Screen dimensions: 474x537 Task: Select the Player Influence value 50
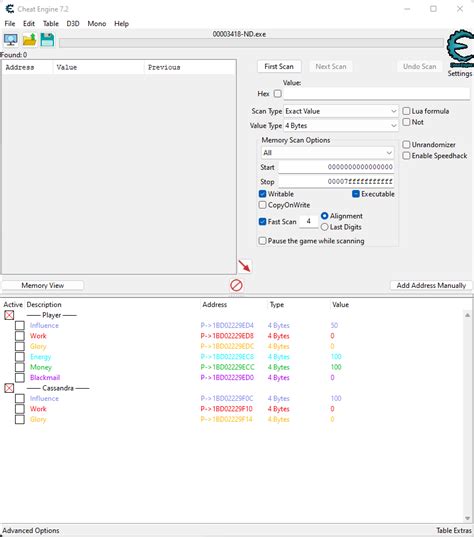click(334, 325)
